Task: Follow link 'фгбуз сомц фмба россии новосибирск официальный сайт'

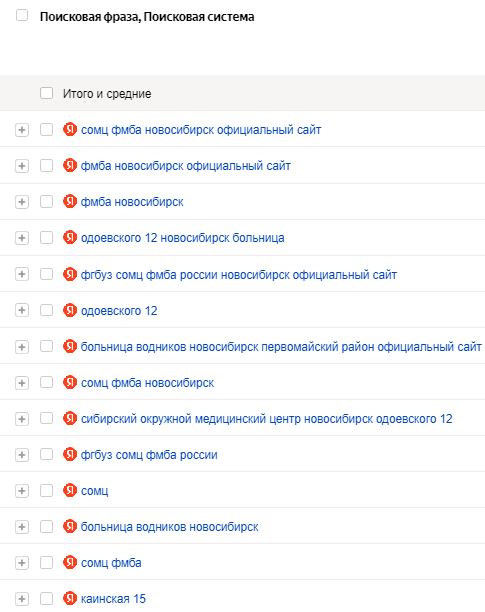Action: pos(239,275)
